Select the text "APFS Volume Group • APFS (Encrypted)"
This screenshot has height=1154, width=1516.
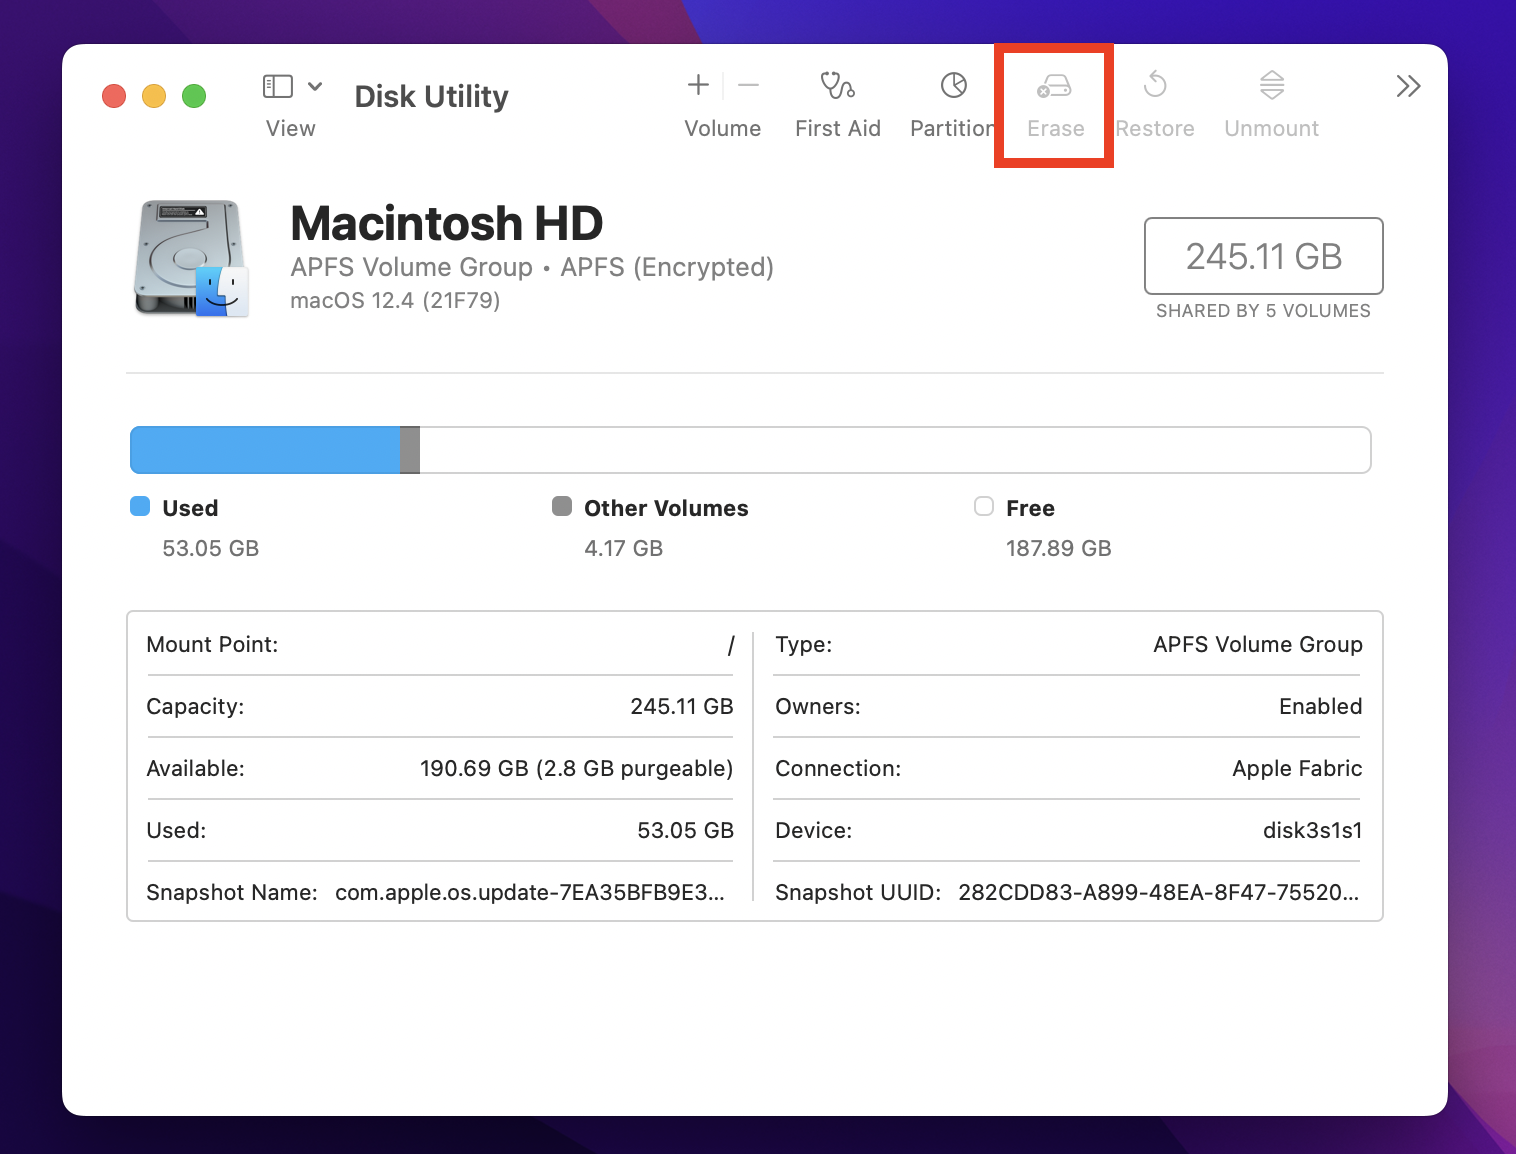pyautogui.click(x=532, y=267)
